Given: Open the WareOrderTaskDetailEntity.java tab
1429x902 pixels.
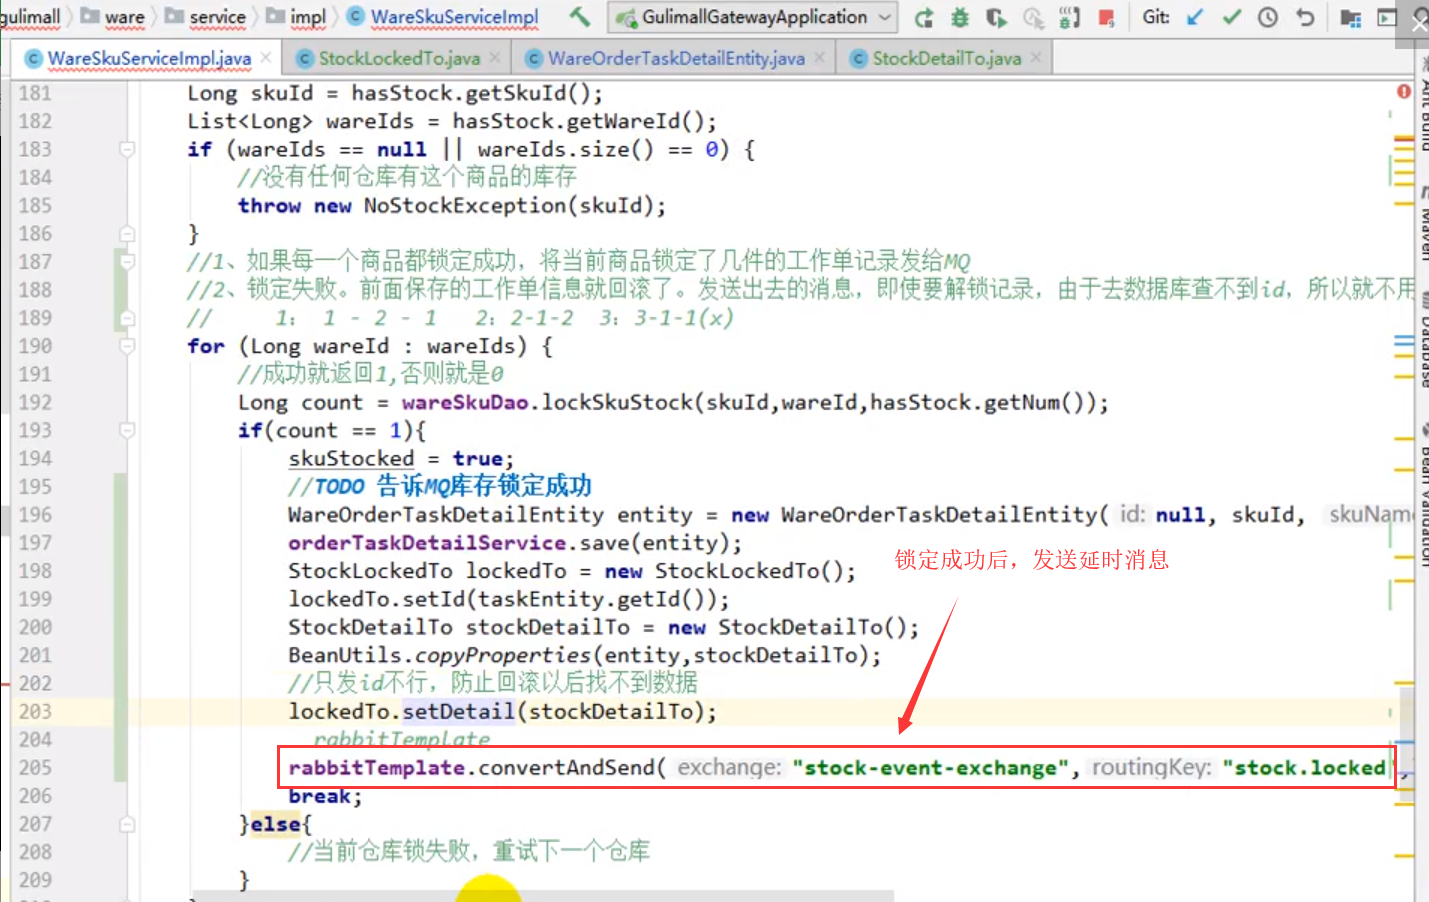Looking at the screenshot, I should [x=676, y=59].
